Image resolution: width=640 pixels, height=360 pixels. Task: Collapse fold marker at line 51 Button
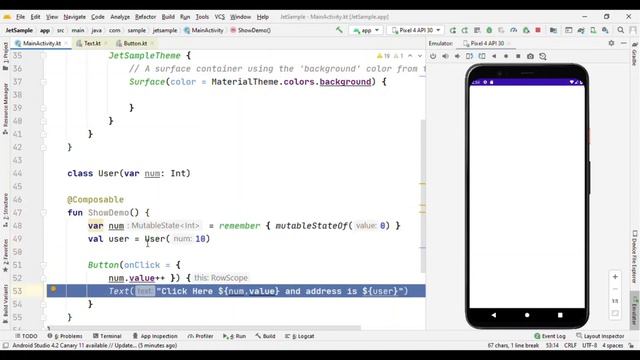[x=43, y=265]
